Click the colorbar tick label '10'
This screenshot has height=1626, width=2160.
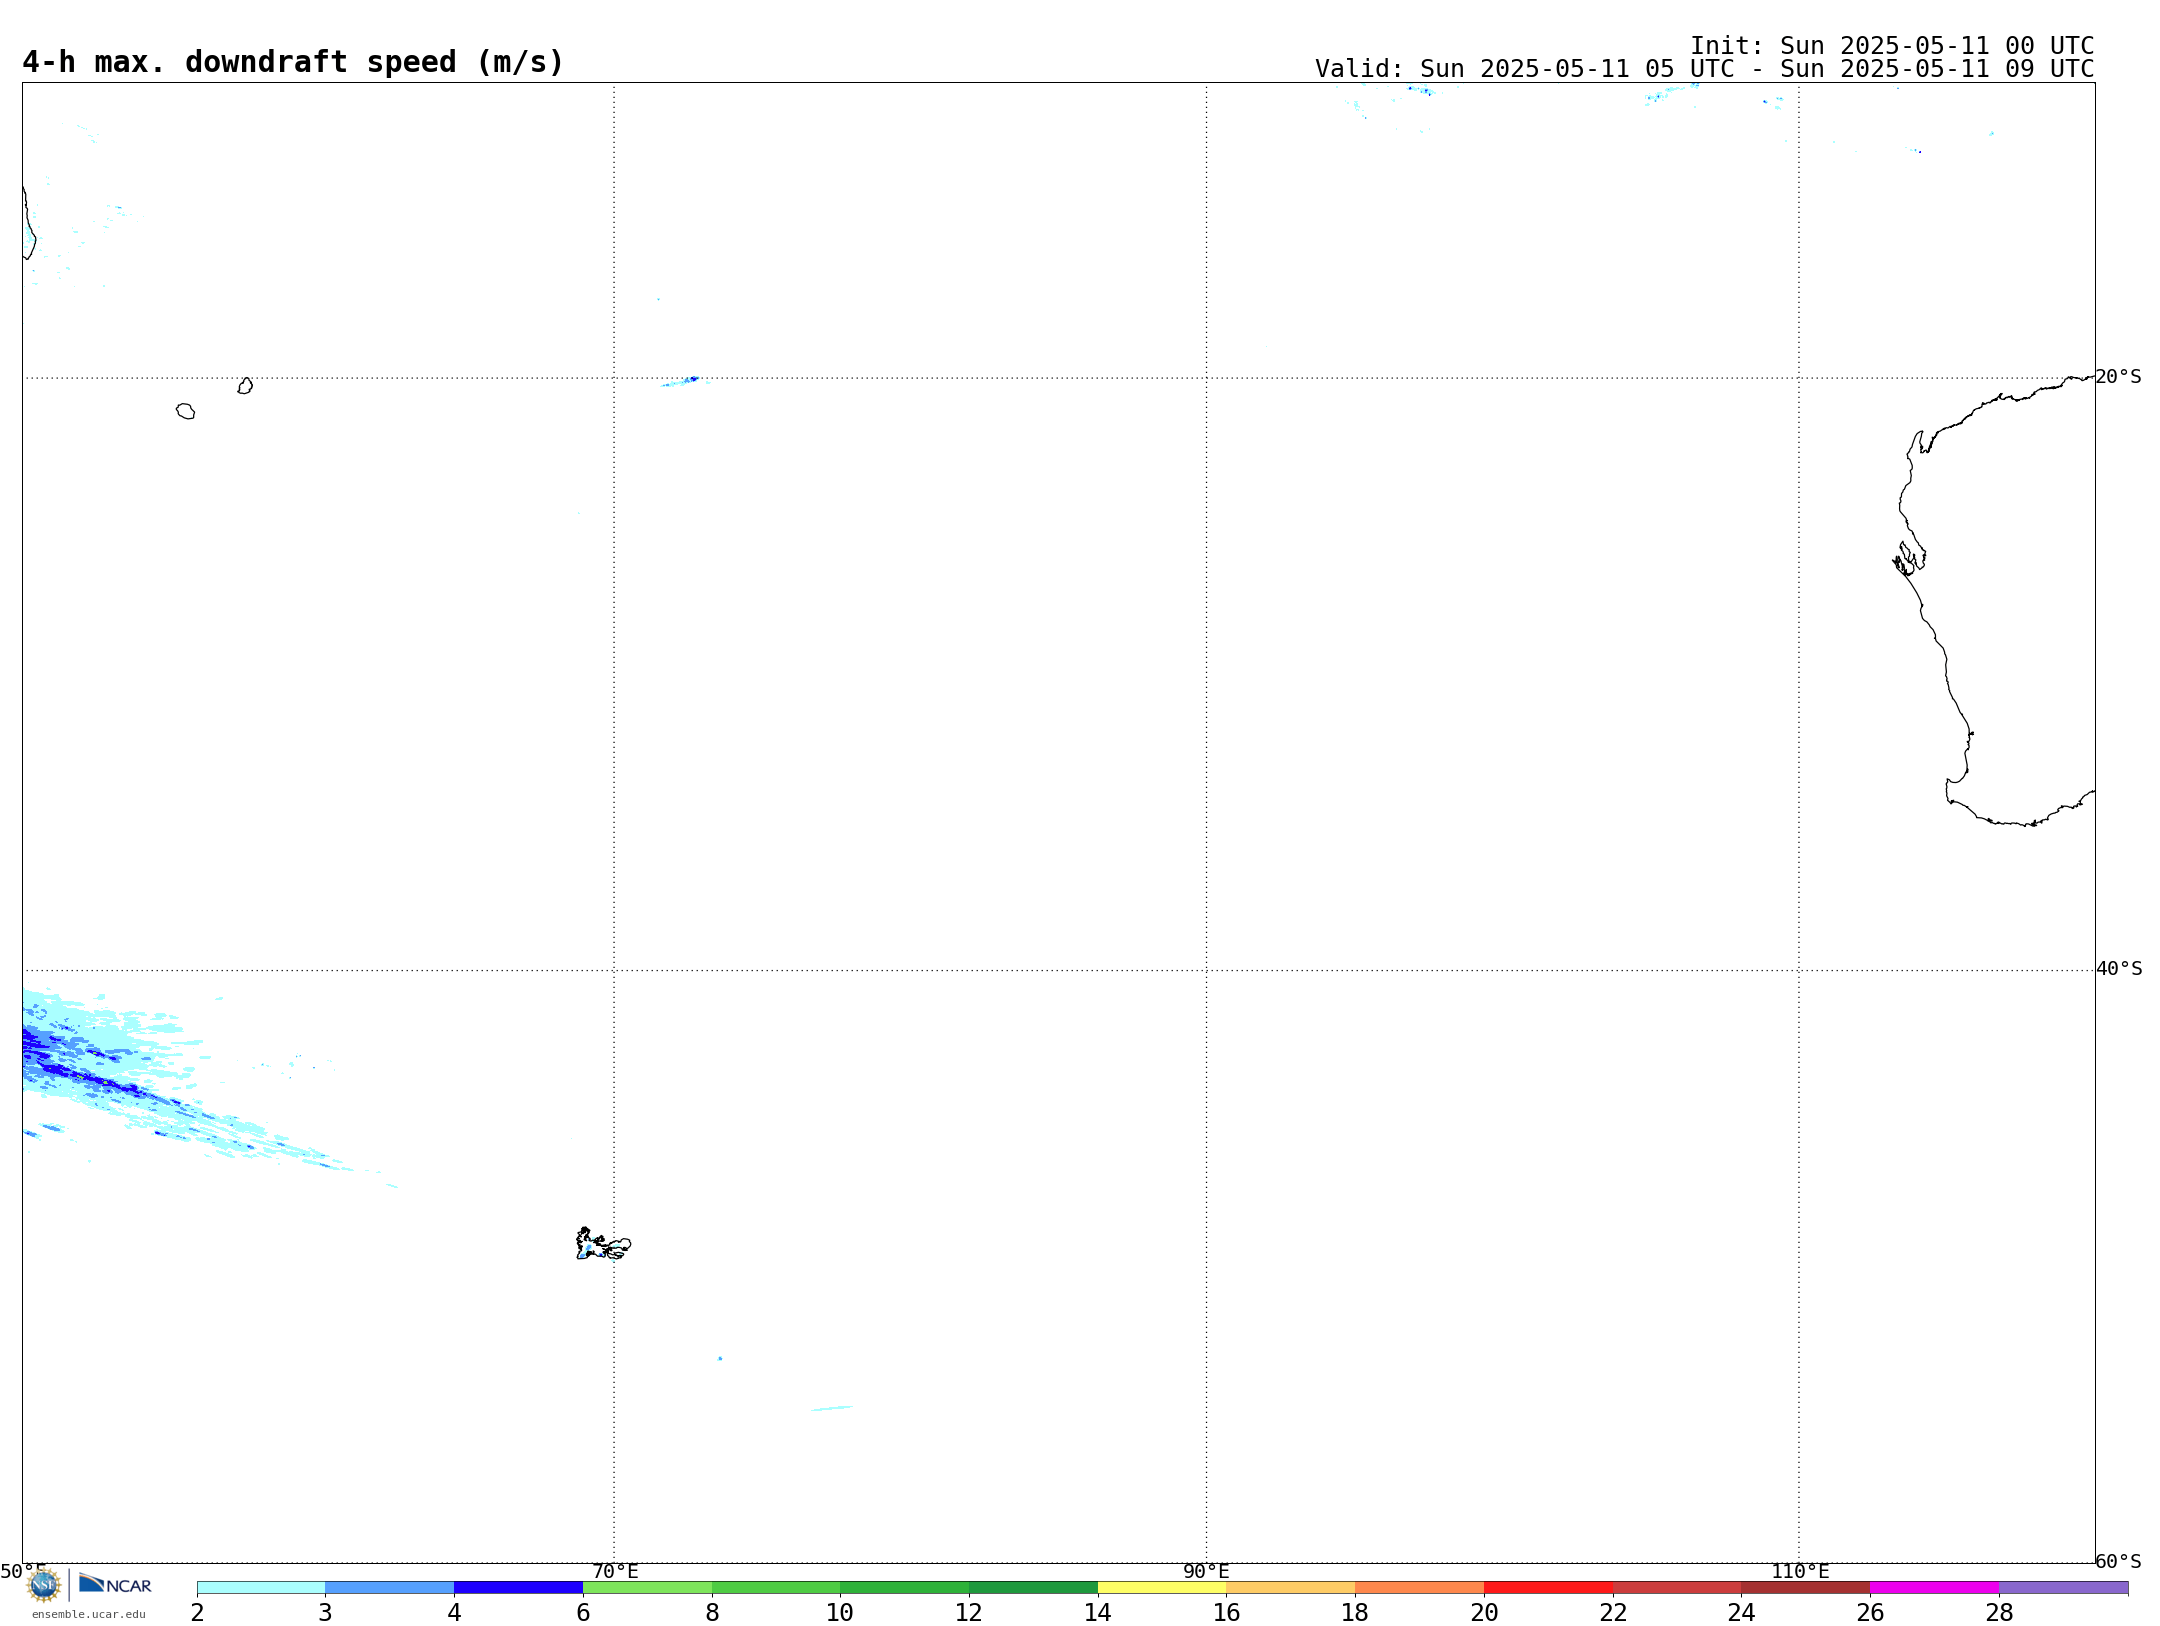[x=840, y=1613]
